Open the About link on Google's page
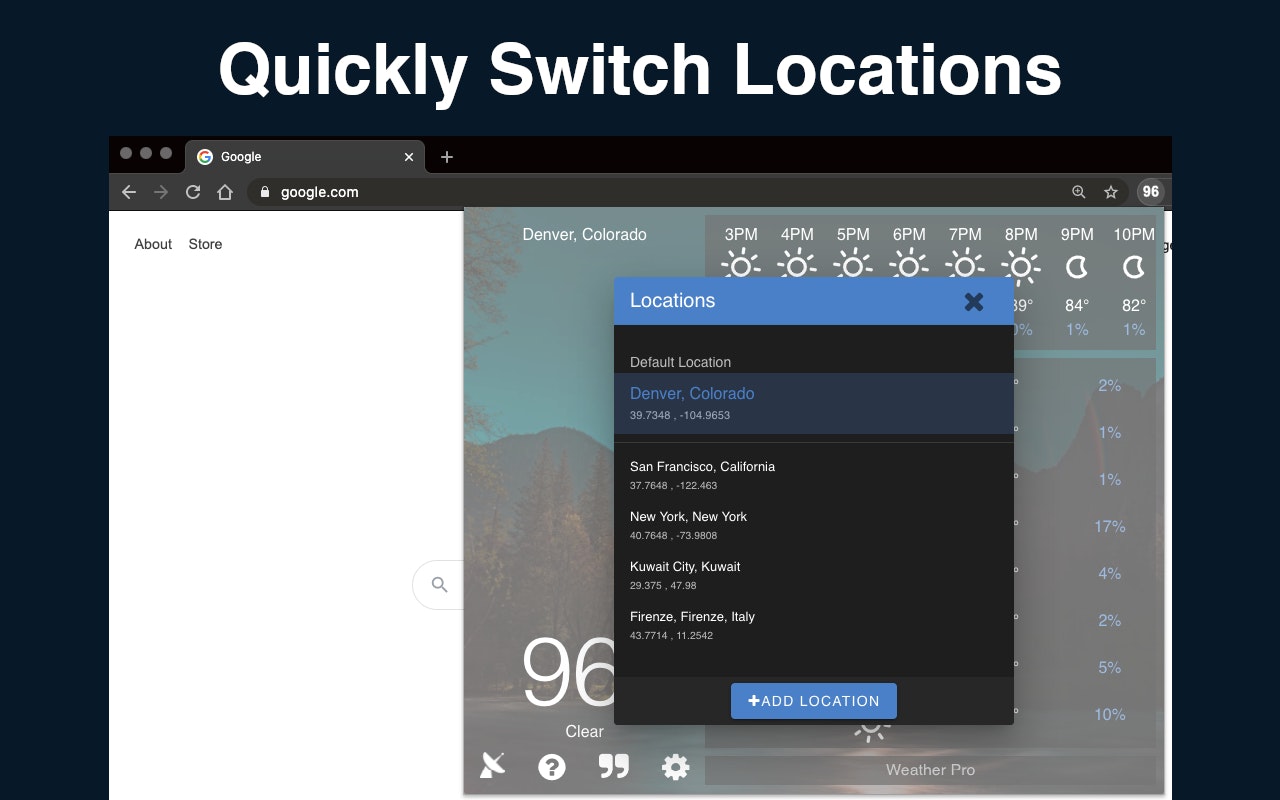The width and height of the screenshot is (1280, 800). tap(152, 244)
